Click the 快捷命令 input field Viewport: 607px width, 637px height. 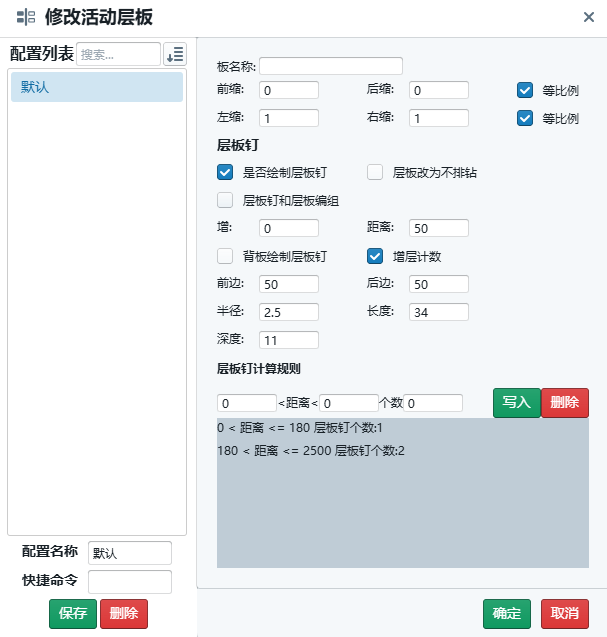pyautogui.click(x=130, y=581)
